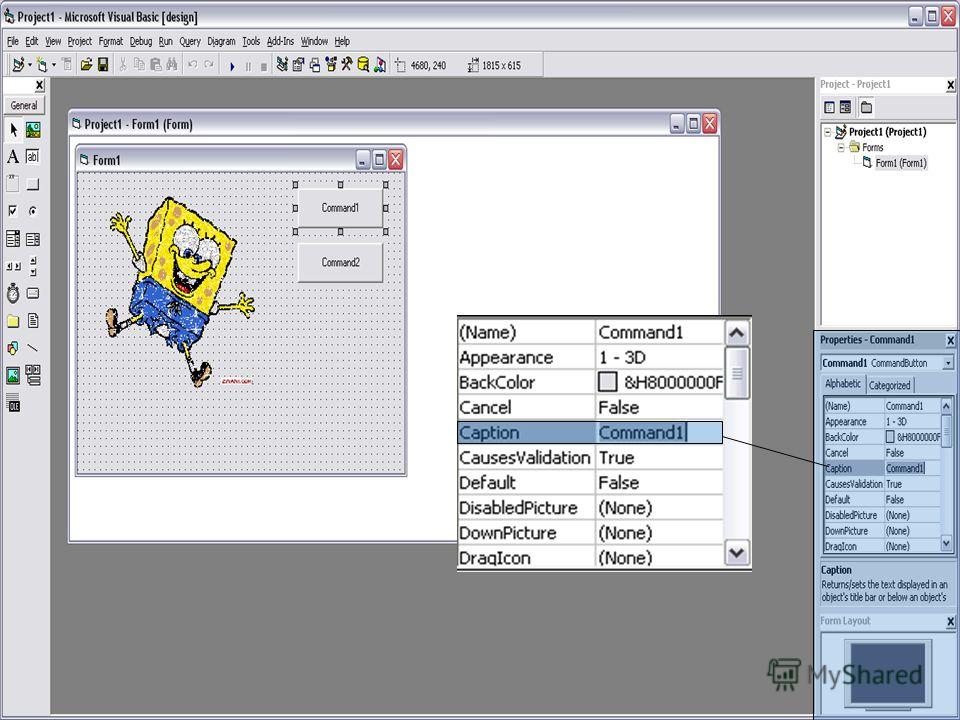
Task: Click the Find binoculars icon in toolbar
Action: (172, 64)
